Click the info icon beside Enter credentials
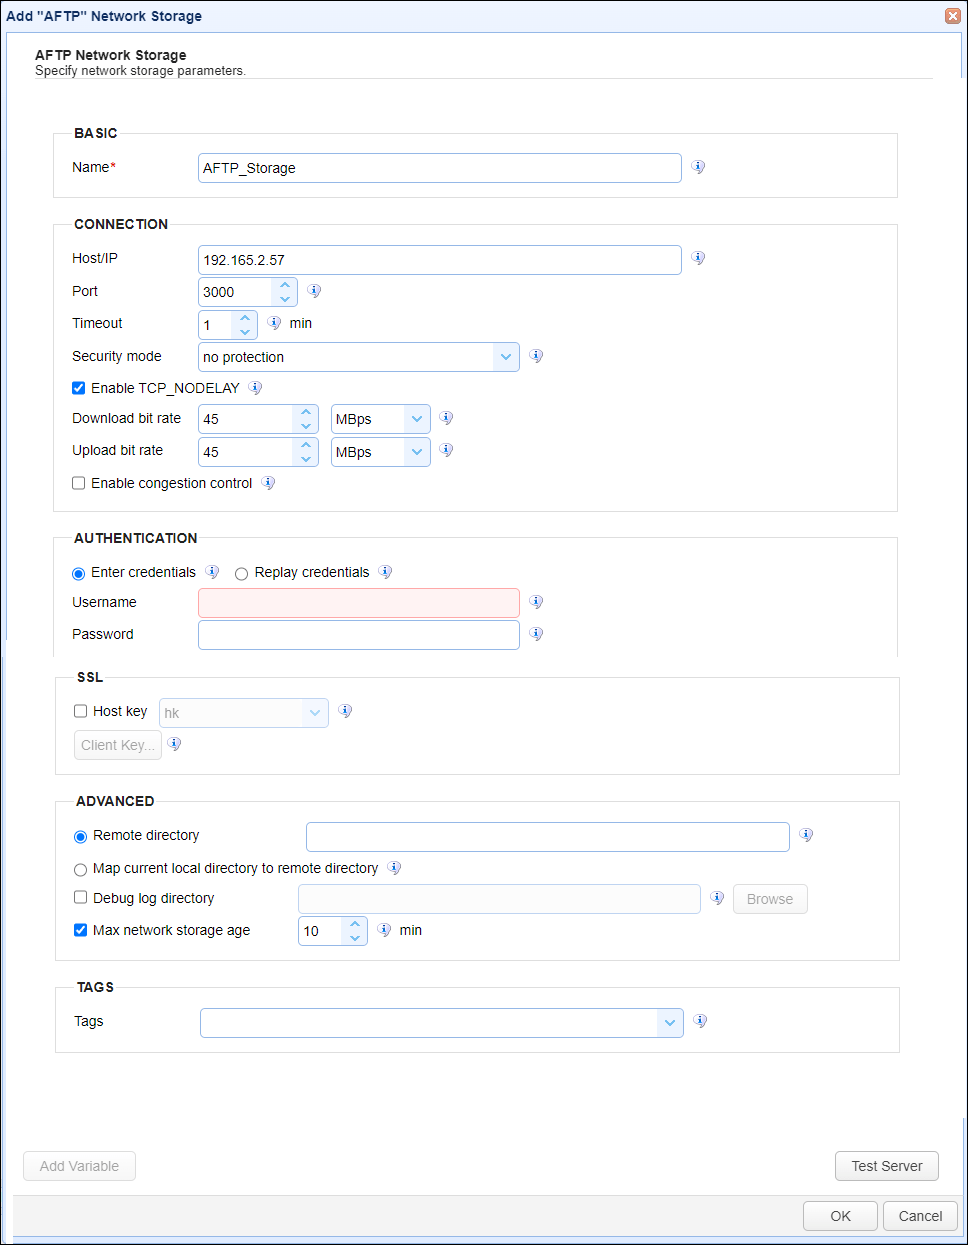The width and height of the screenshot is (968, 1245). pos(212,571)
